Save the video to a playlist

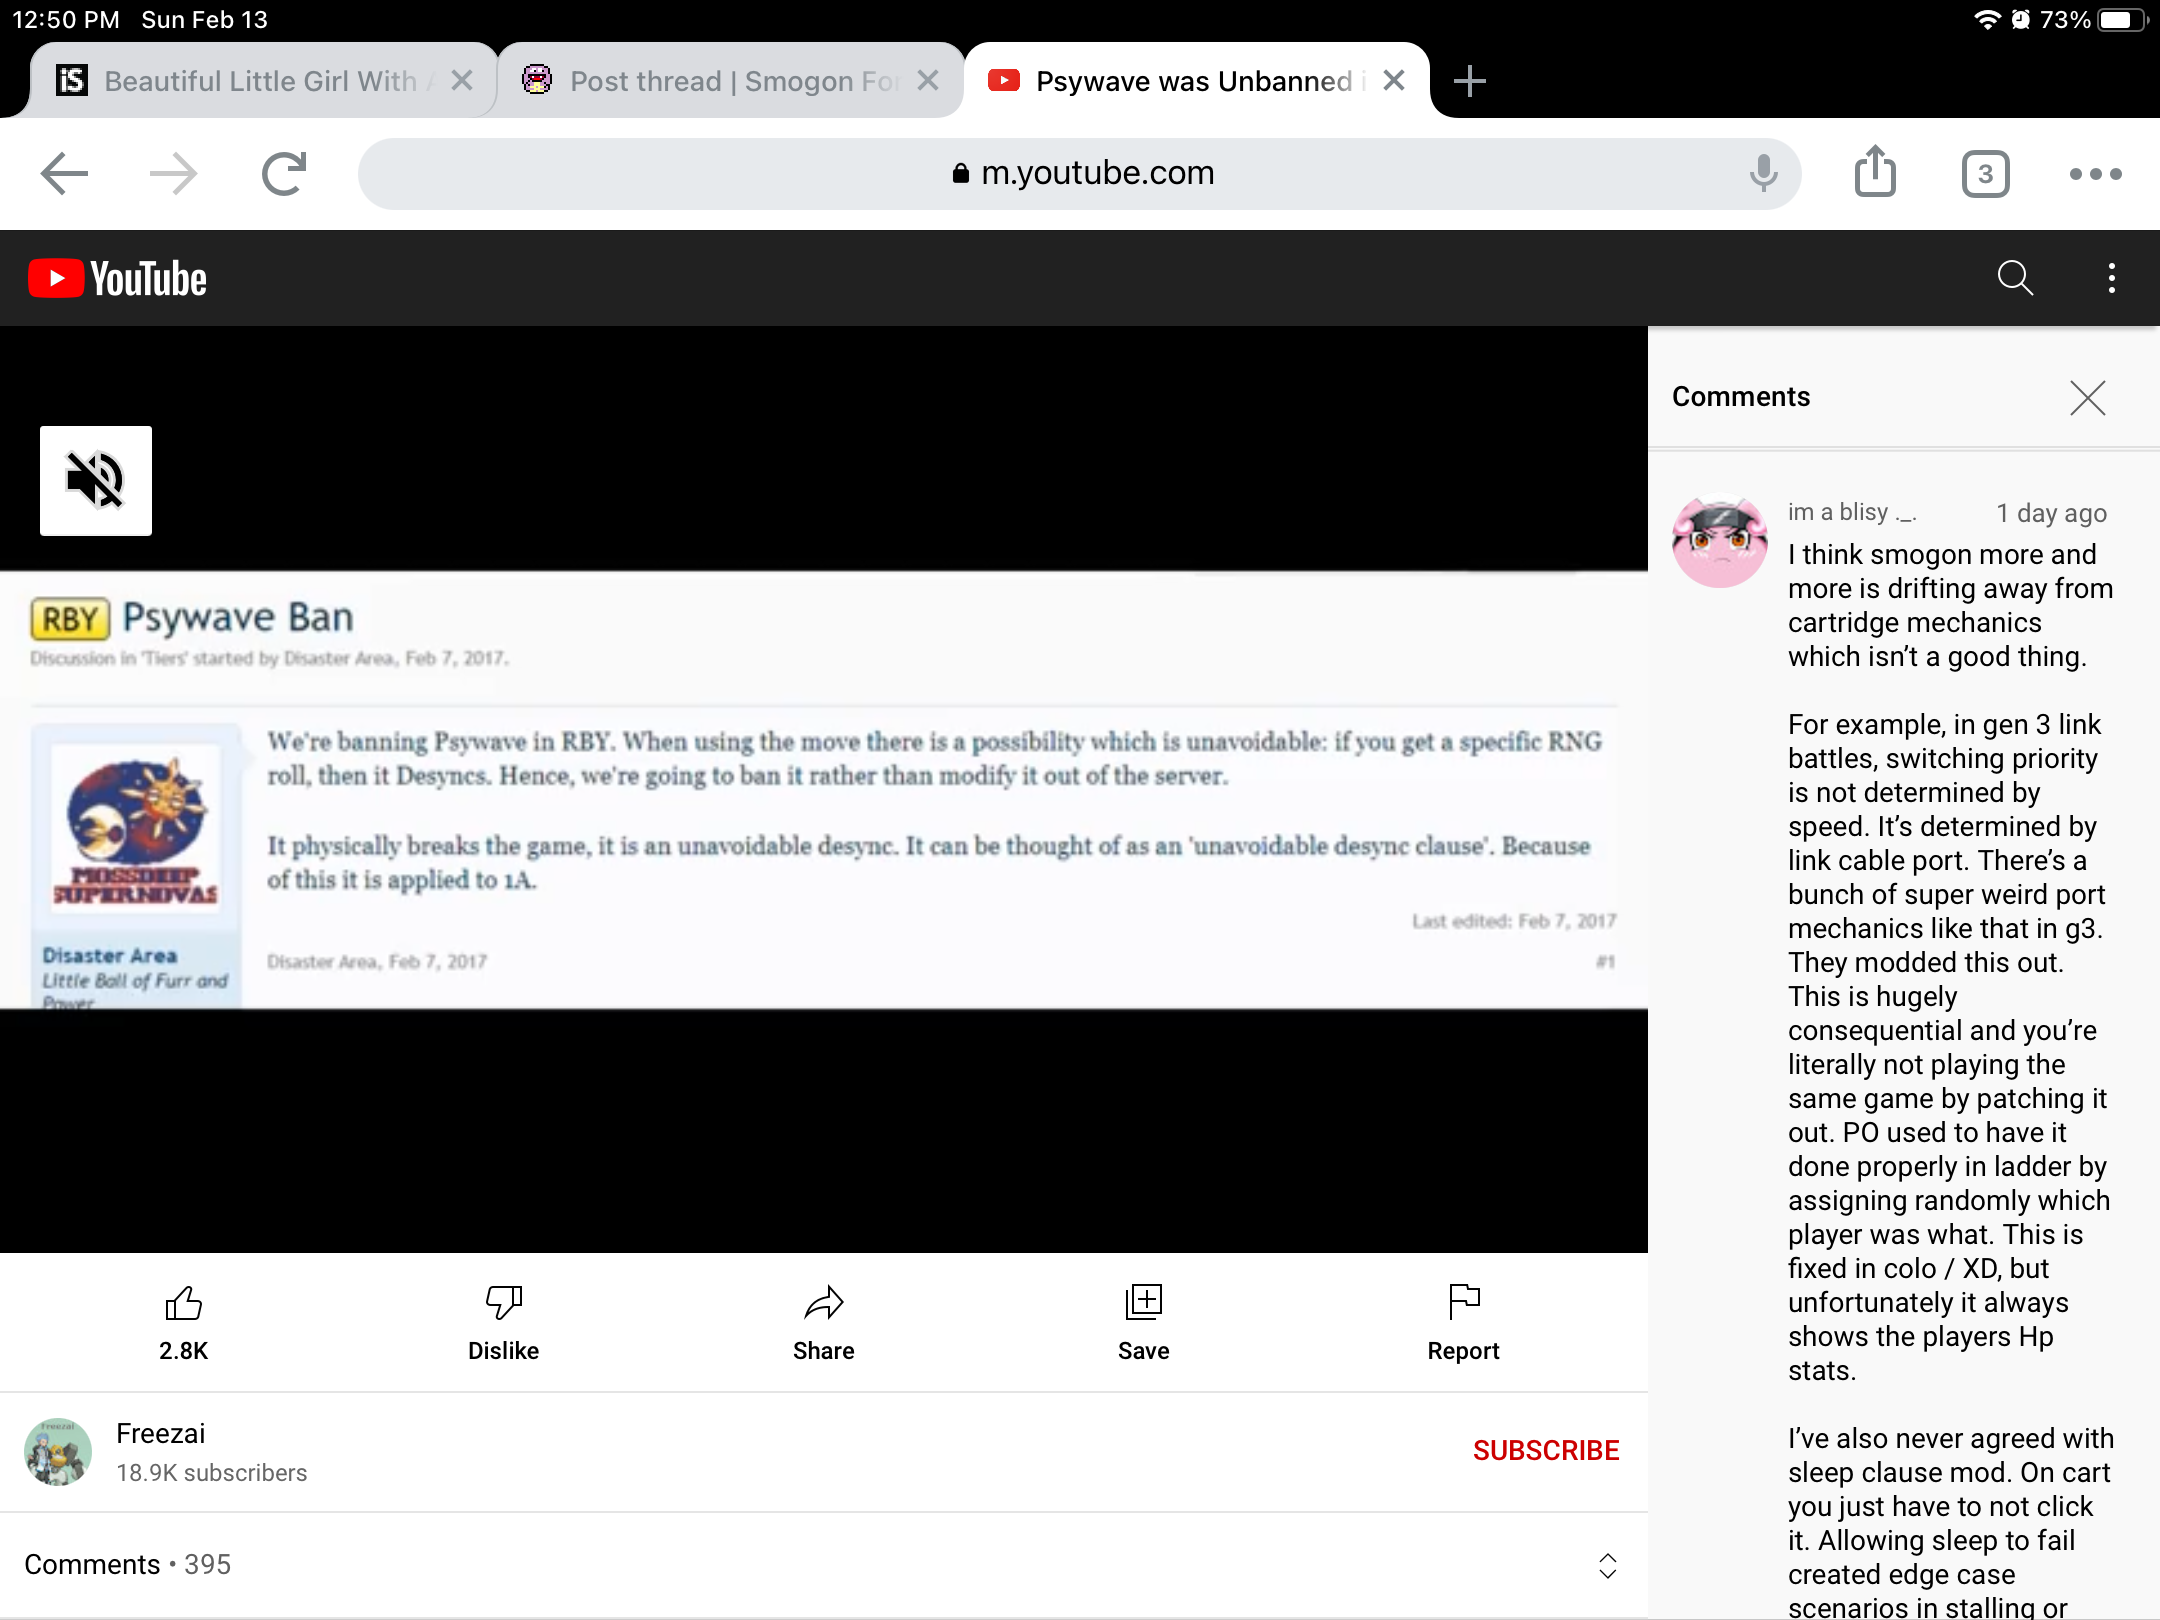tap(1143, 1322)
